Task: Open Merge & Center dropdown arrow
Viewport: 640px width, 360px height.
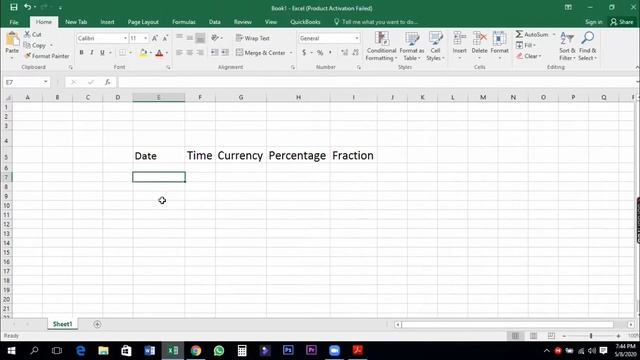Action: pos(291,53)
